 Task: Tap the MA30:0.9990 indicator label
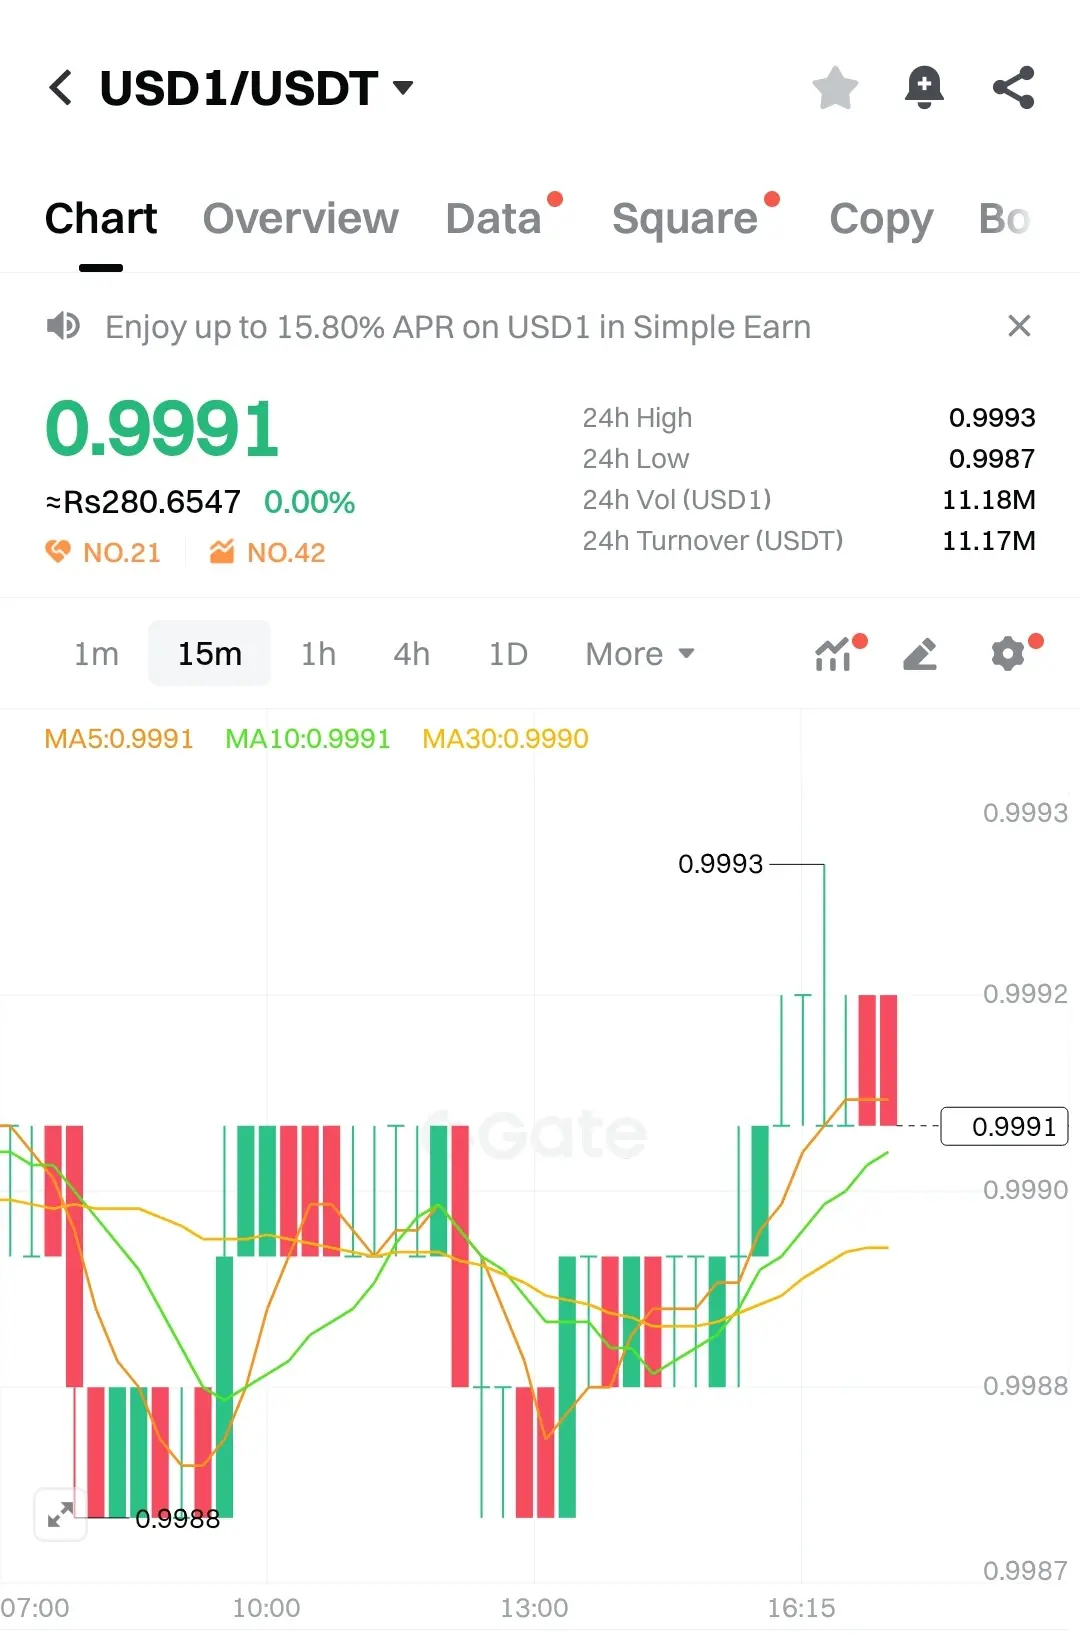[x=505, y=739]
